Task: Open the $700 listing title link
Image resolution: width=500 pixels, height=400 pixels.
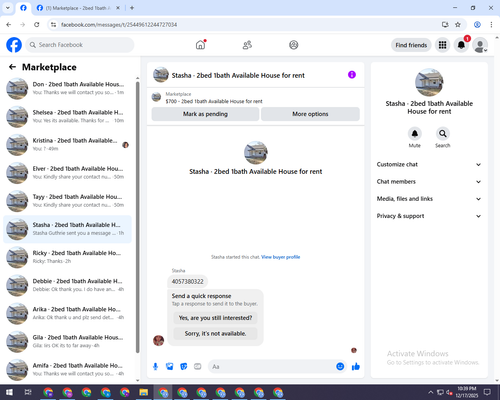Action: coord(214,101)
